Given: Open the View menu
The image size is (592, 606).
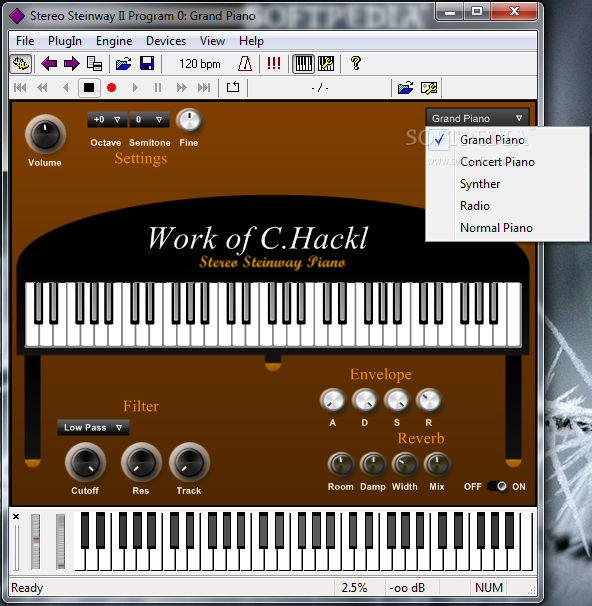Looking at the screenshot, I should [x=212, y=41].
